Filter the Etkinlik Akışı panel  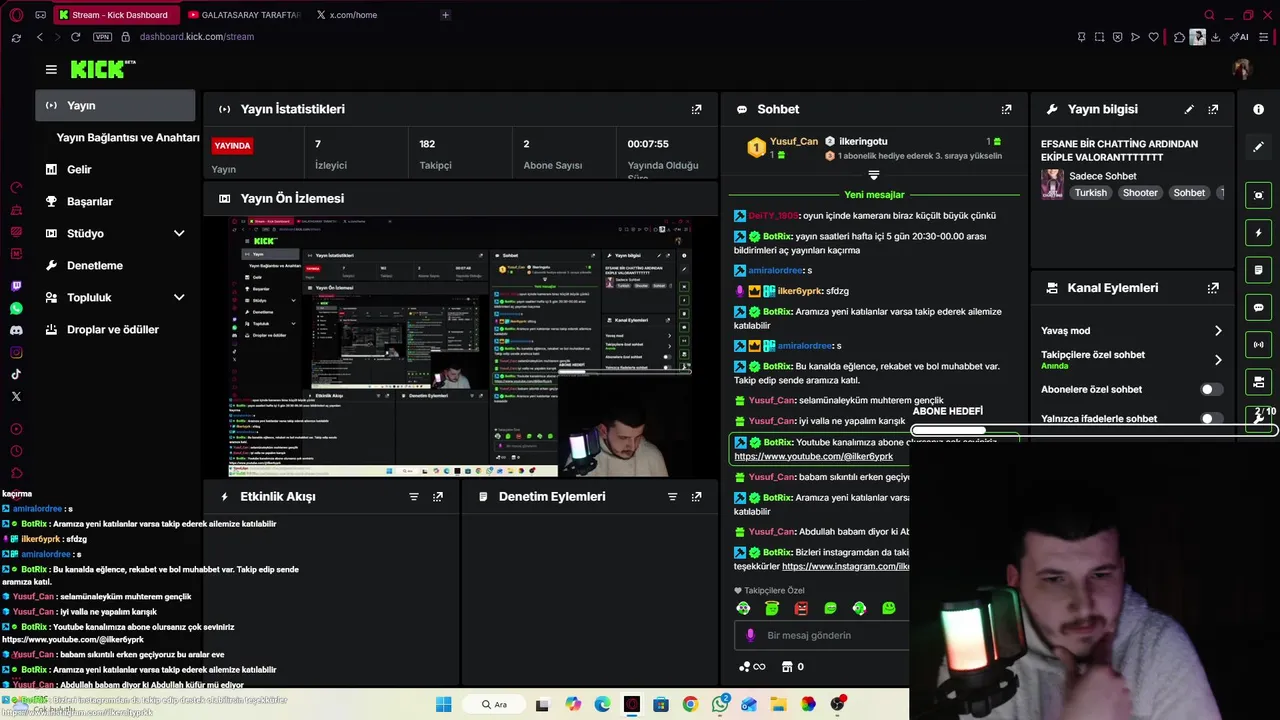click(x=414, y=496)
